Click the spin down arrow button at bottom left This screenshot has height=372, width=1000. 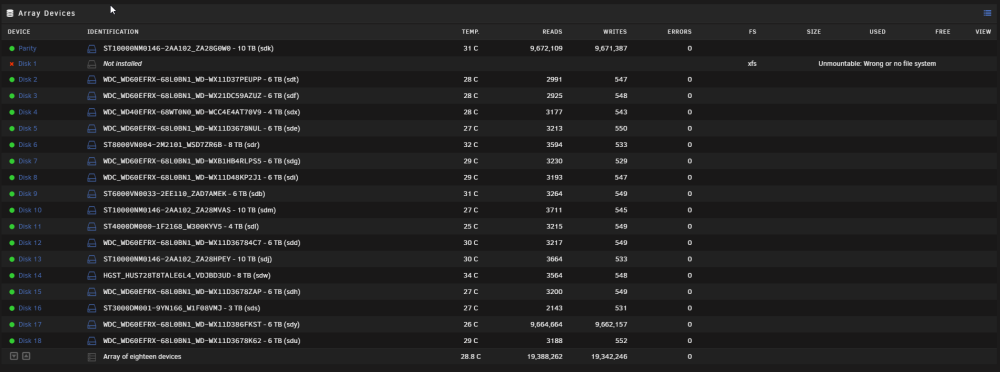point(14,356)
